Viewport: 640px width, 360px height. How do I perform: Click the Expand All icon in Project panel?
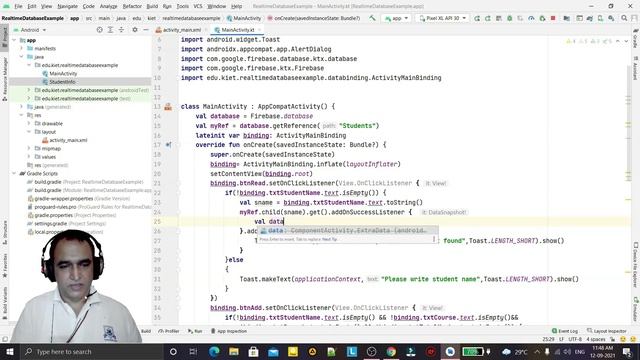click(110, 30)
